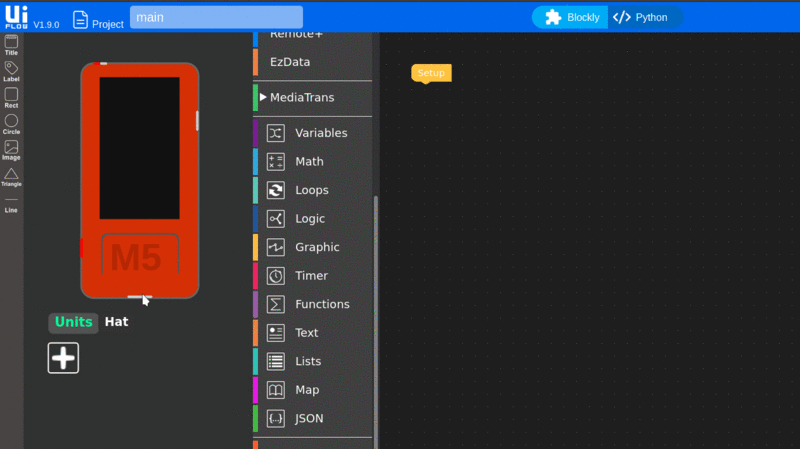Screen dimensions: 800x449
Task: Click the project name input field
Action: point(216,17)
